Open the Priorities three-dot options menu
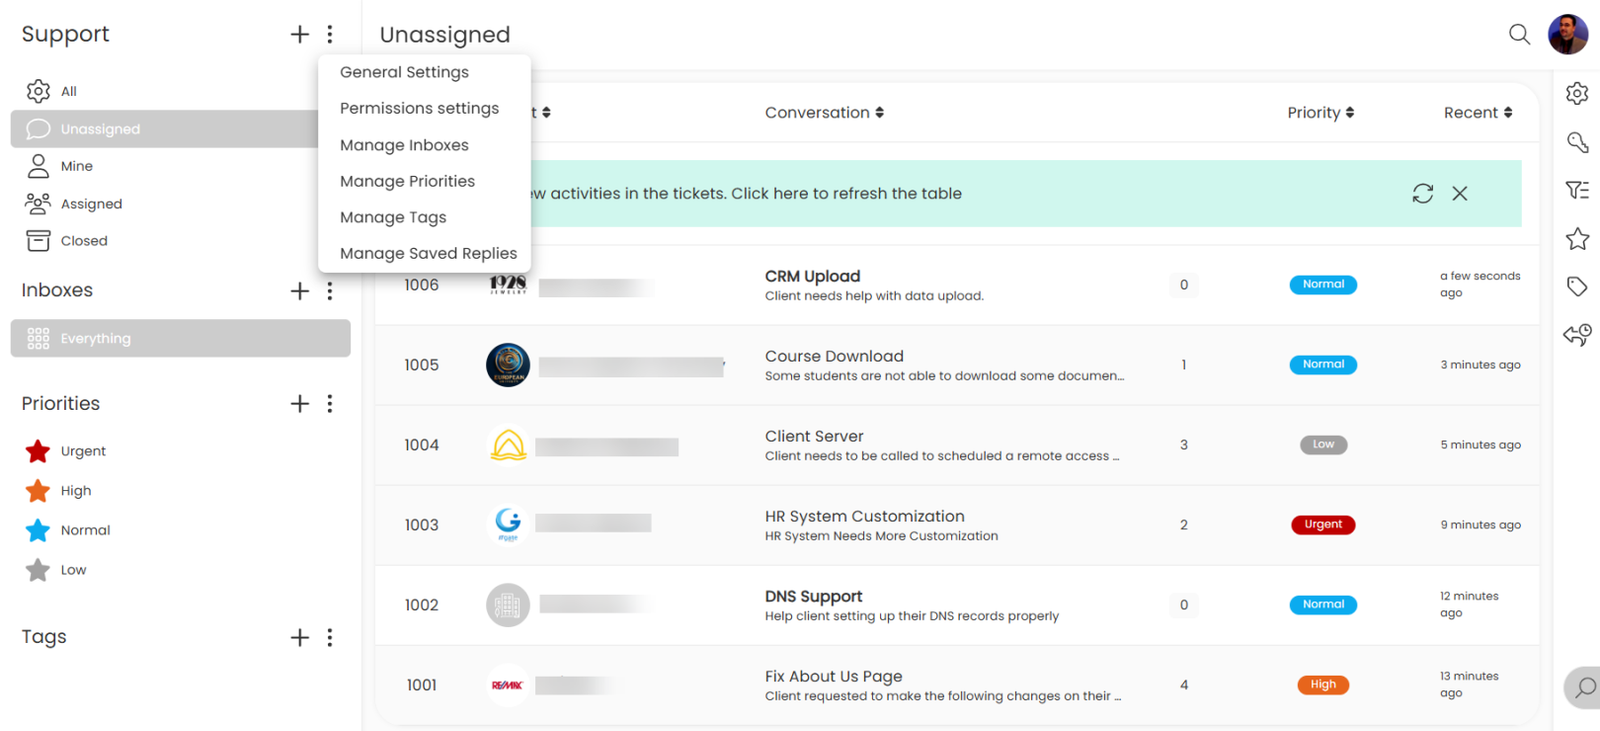The height and width of the screenshot is (731, 1600). [x=330, y=404]
